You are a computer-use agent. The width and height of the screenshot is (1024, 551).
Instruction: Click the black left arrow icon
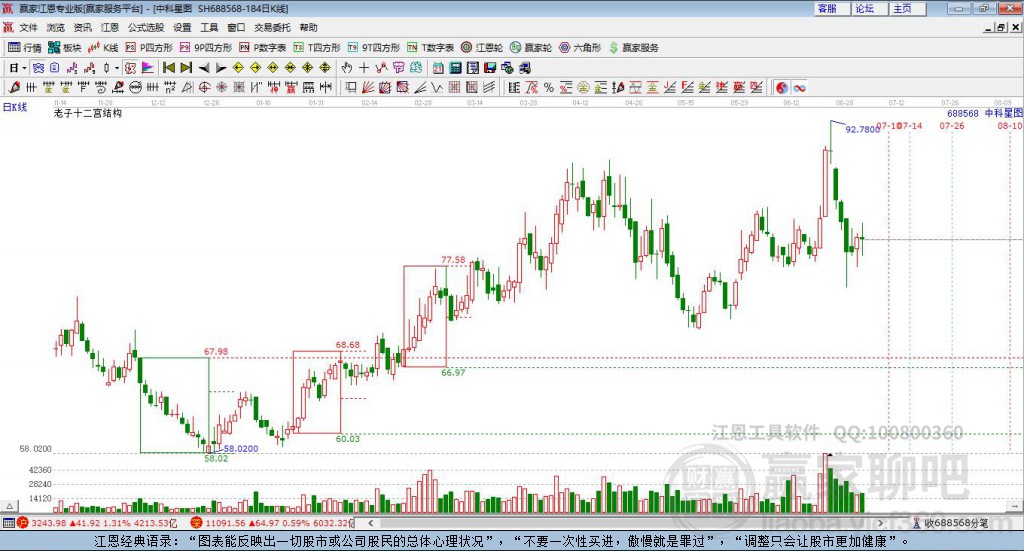click(x=204, y=68)
